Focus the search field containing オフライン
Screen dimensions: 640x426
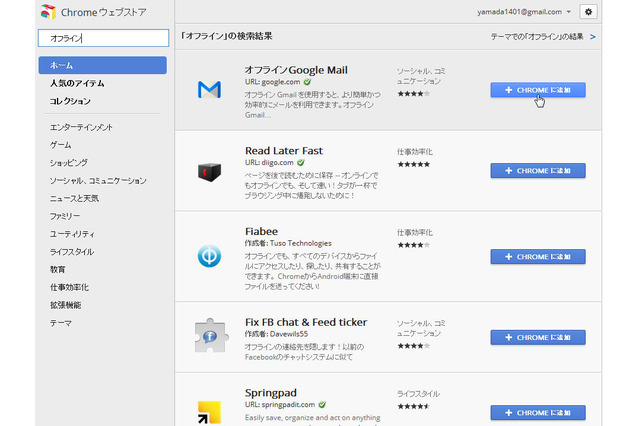pos(103,38)
